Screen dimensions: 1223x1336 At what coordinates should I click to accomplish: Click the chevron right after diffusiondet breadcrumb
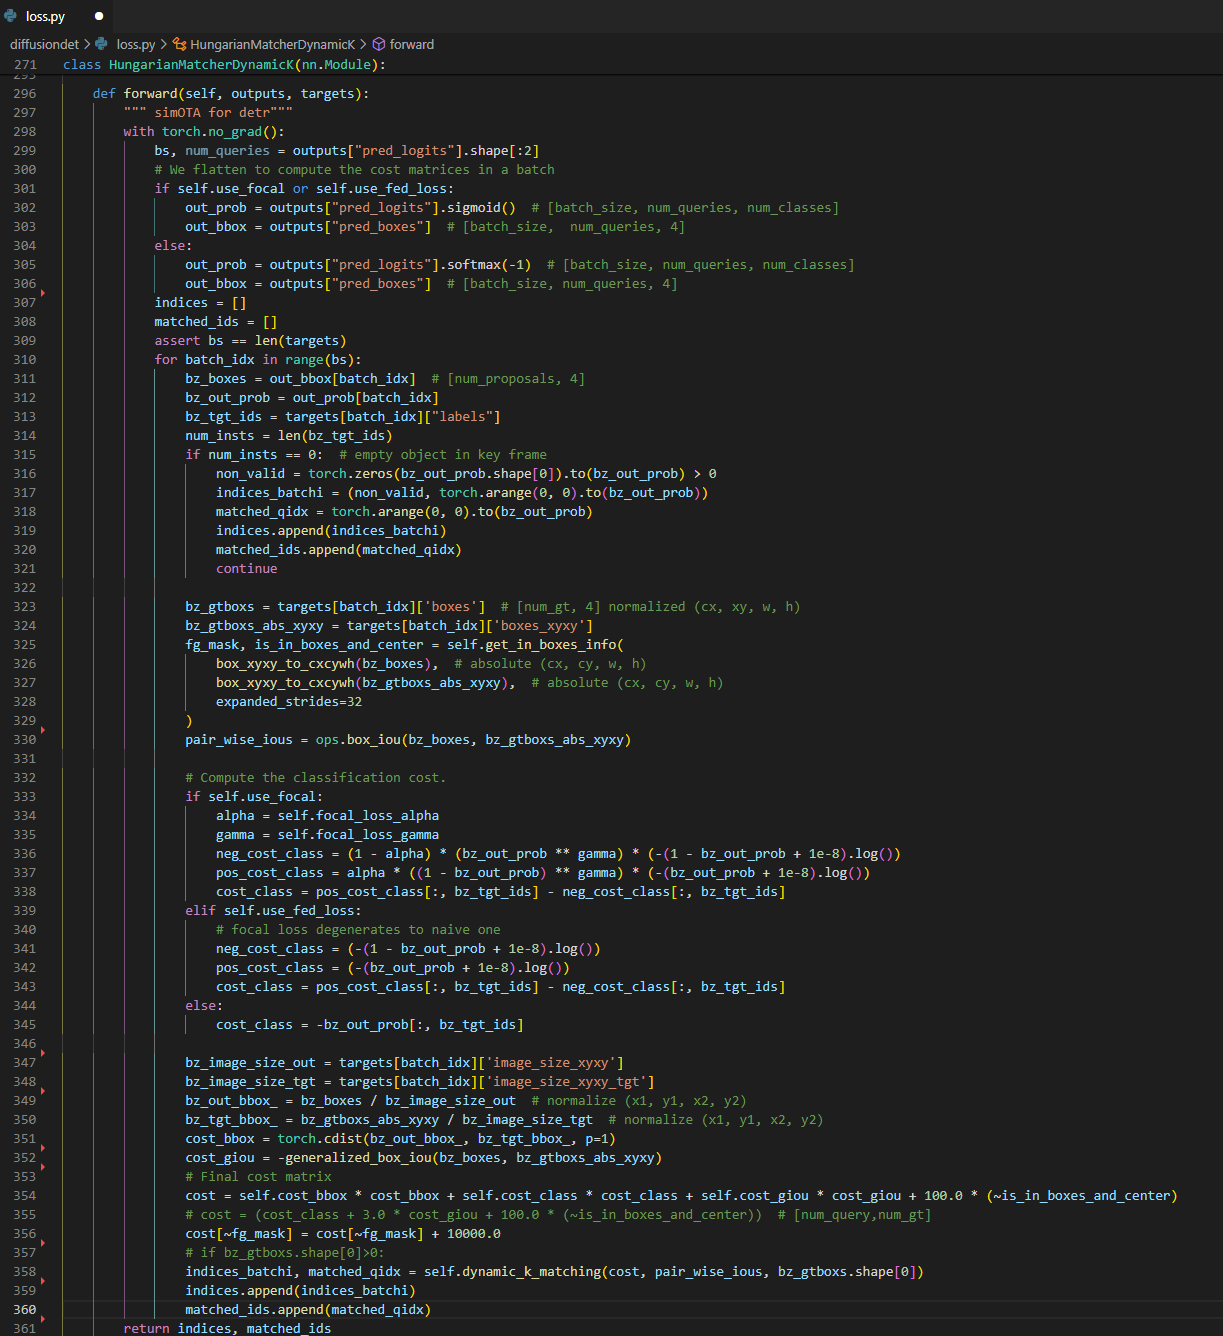click(x=87, y=44)
